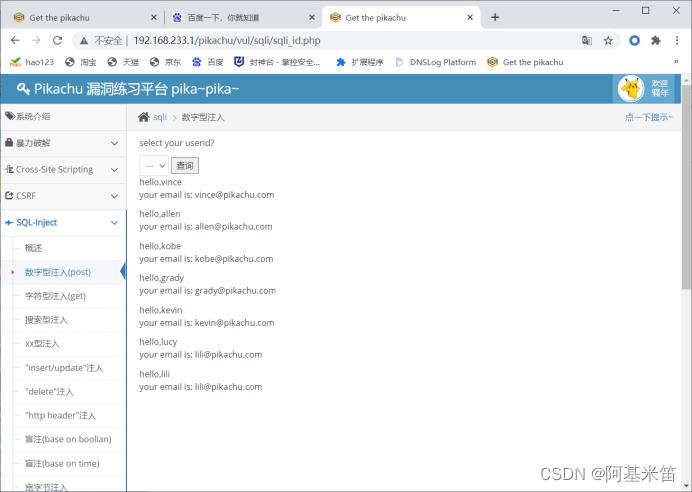Expand the 暴力破解 sidebar section
Viewport: 692px width, 492px height.
(64, 143)
